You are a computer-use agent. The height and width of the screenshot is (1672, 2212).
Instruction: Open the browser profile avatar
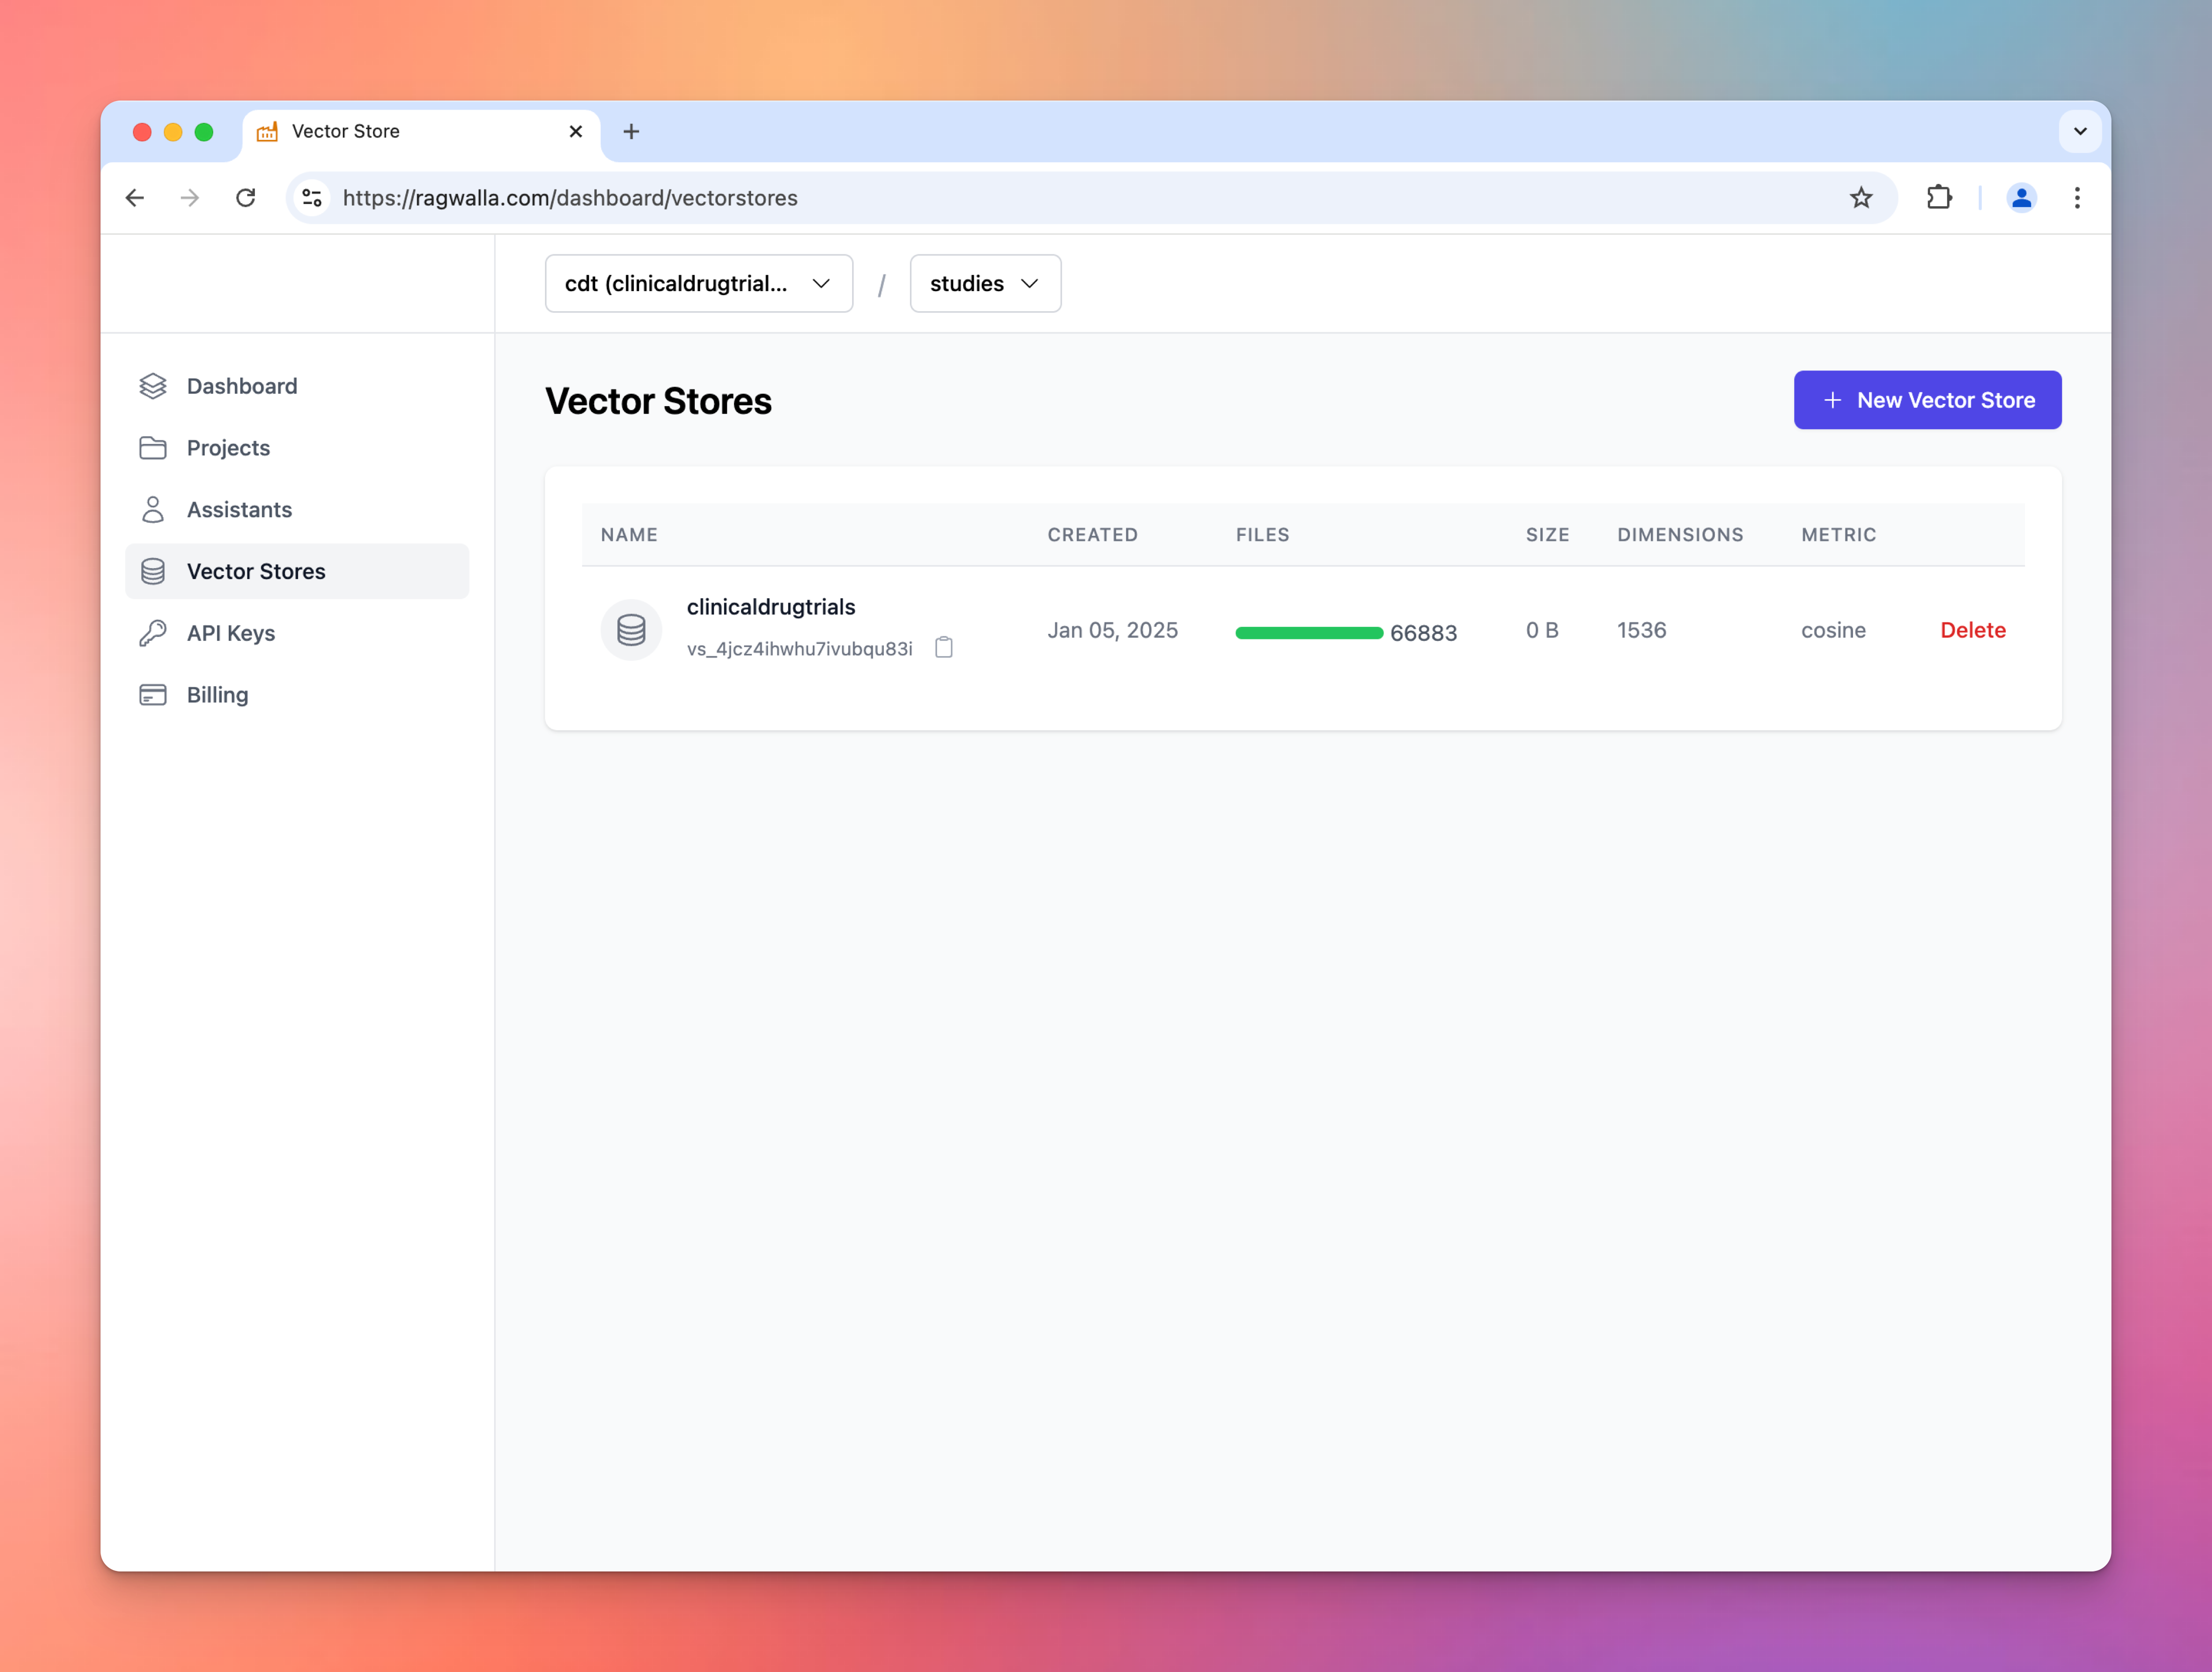click(2021, 198)
